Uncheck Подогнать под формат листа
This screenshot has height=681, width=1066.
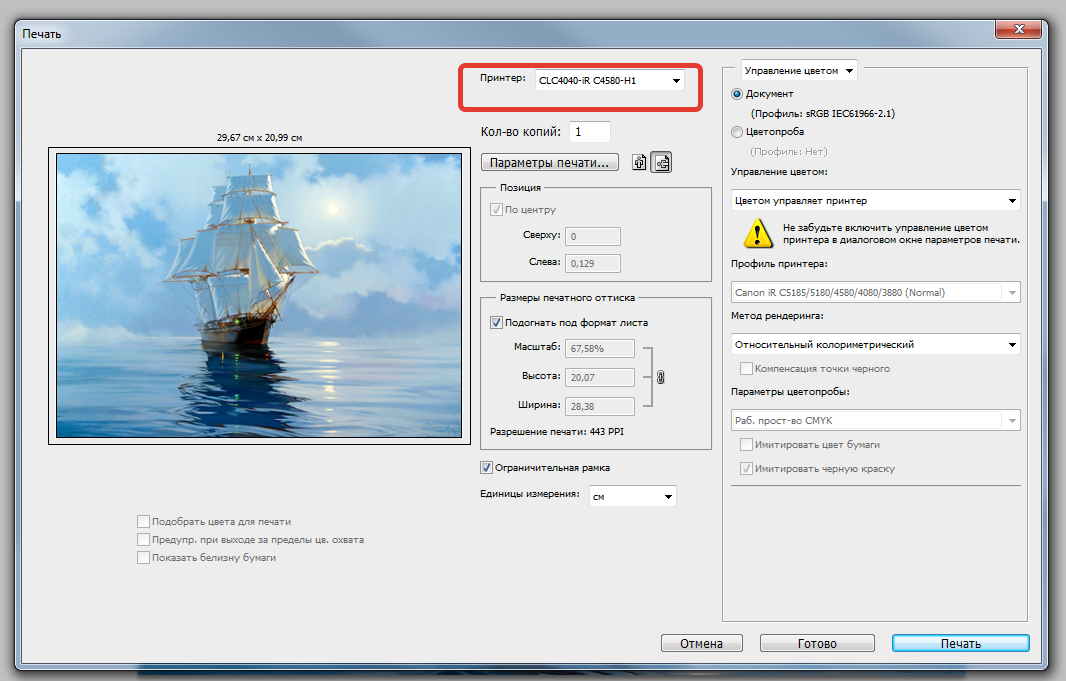pyautogui.click(x=496, y=322)
